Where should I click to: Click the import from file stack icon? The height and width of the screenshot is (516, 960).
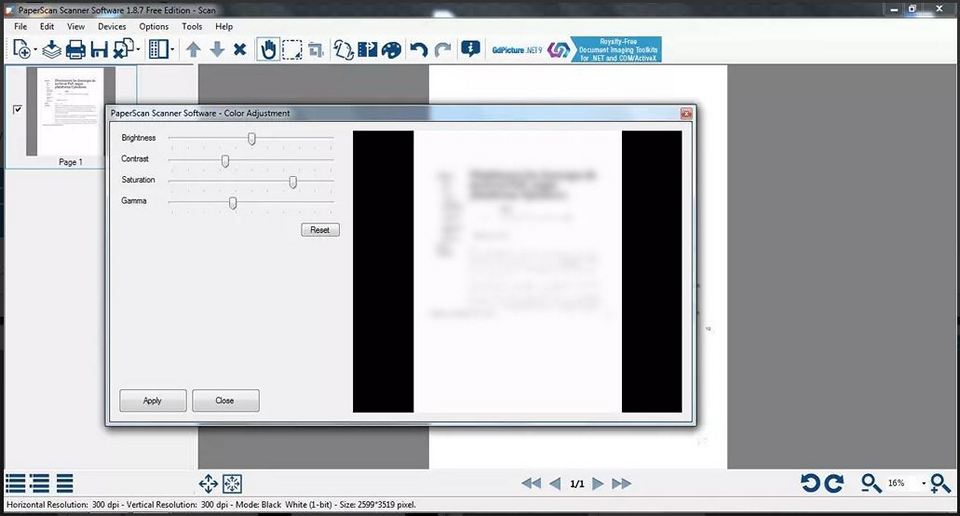[51, 50]
